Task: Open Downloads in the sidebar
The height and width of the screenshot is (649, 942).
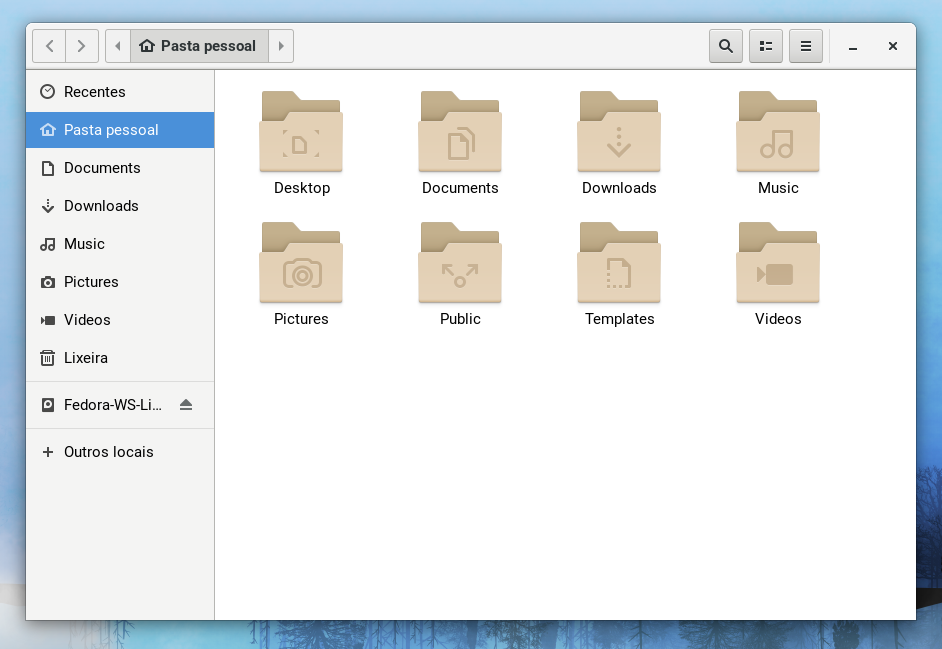Action: (120, 206)
